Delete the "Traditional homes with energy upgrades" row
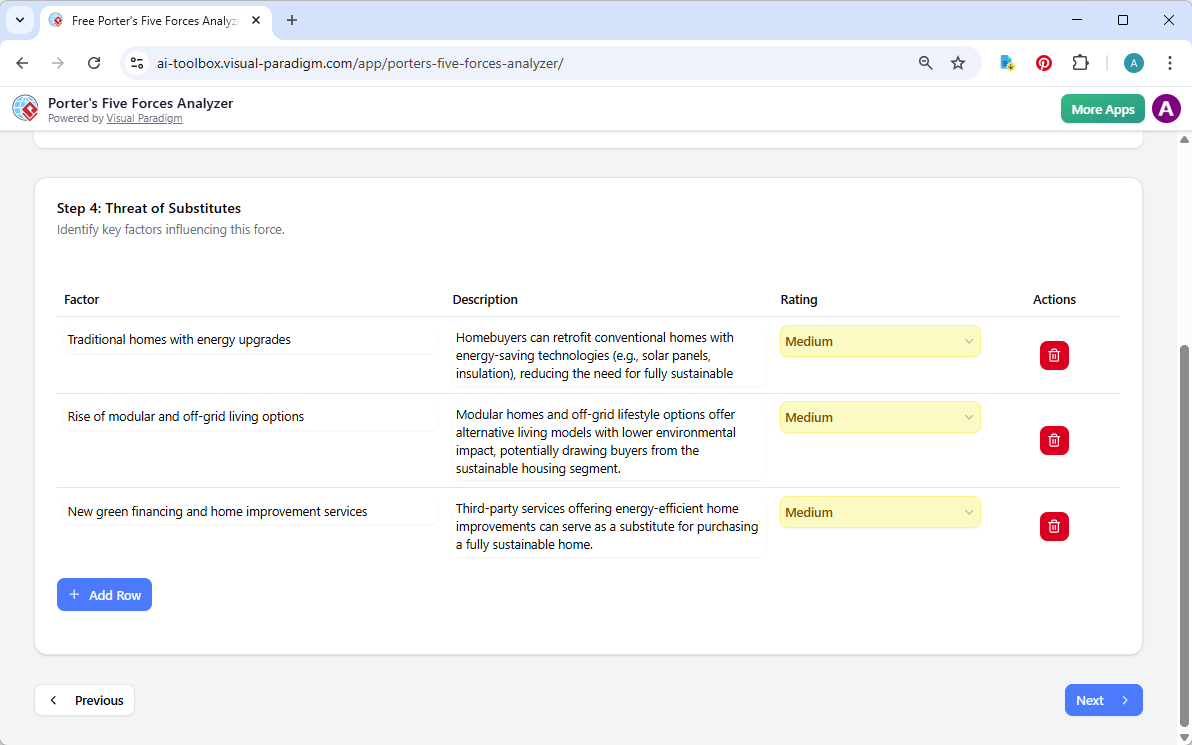Viewport: 1192px width, 745px height. tap(1054, 355)
